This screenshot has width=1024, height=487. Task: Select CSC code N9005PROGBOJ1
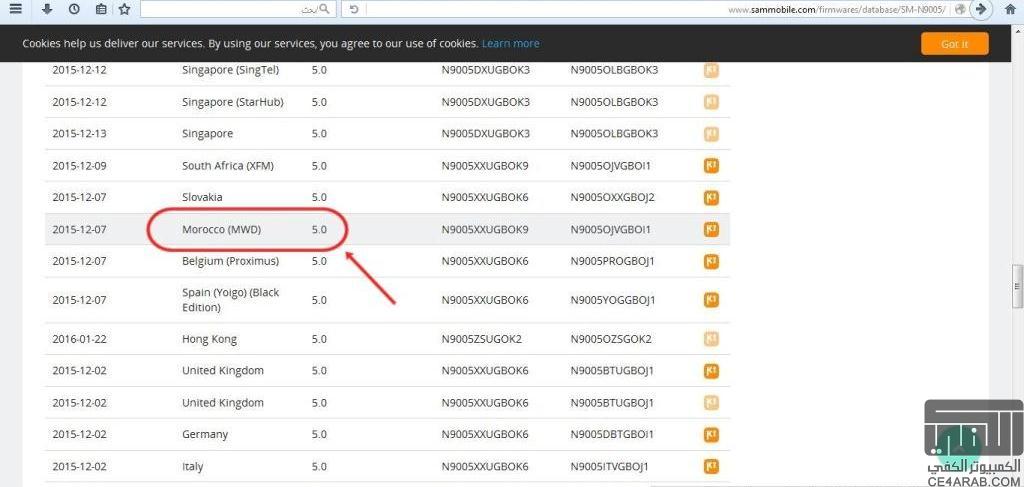coord(612,261)
